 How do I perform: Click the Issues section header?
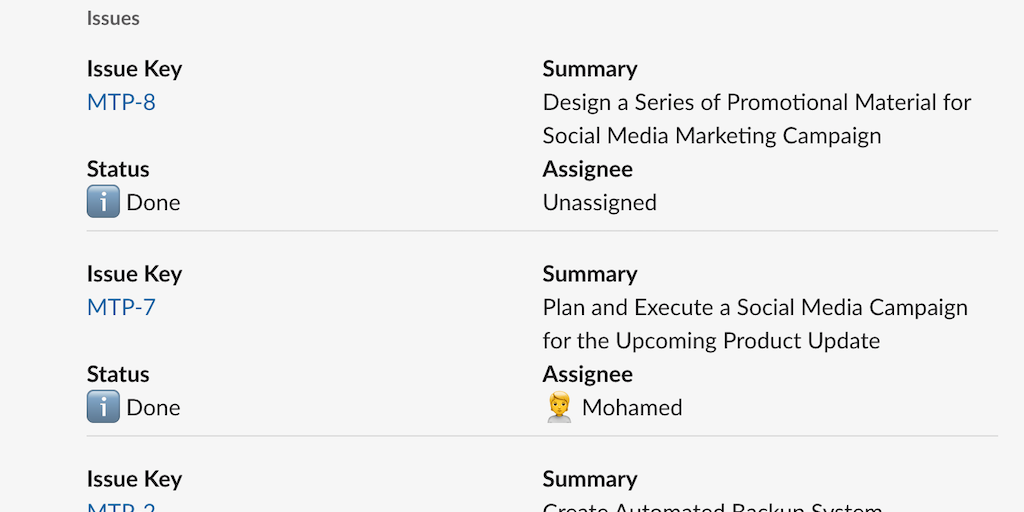[x=113, y=18]
